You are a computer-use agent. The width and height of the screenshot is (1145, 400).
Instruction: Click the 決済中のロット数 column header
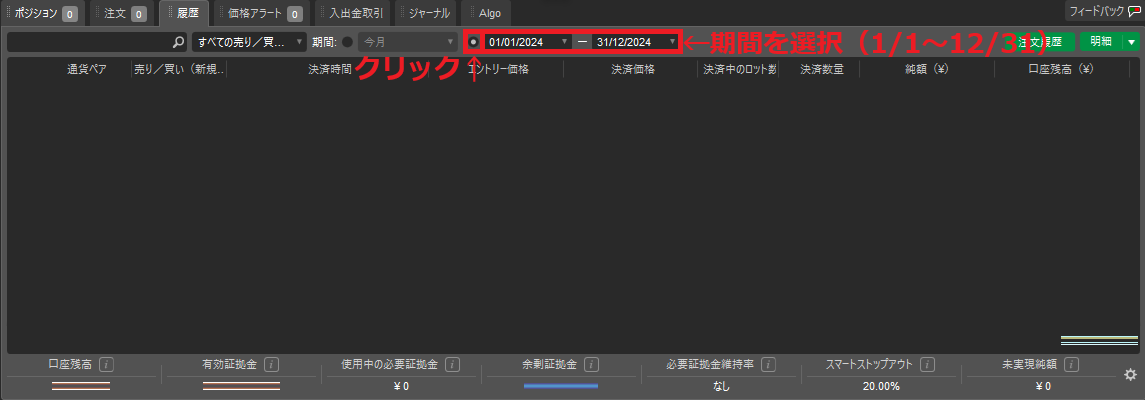point(739,69)
